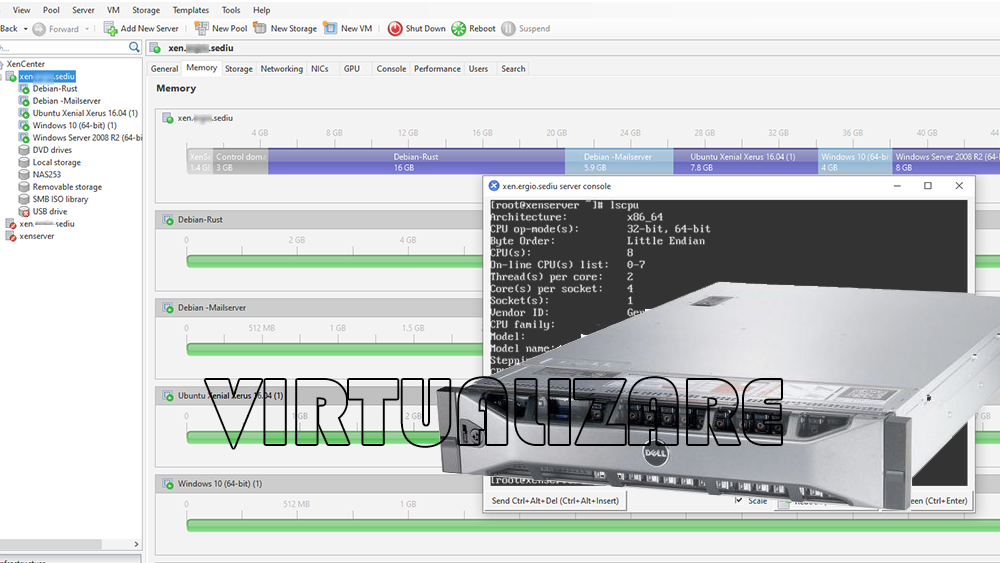This screenshot has width=1000, height=563.
Task: Select Windows Server 2008 R2 tree icon
Action: [x=24, y=138]
